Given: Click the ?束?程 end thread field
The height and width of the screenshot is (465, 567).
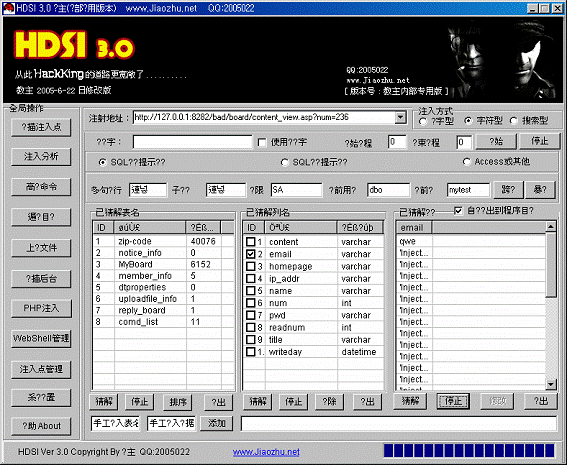Looking at the screenshot, I should (464, 142).
